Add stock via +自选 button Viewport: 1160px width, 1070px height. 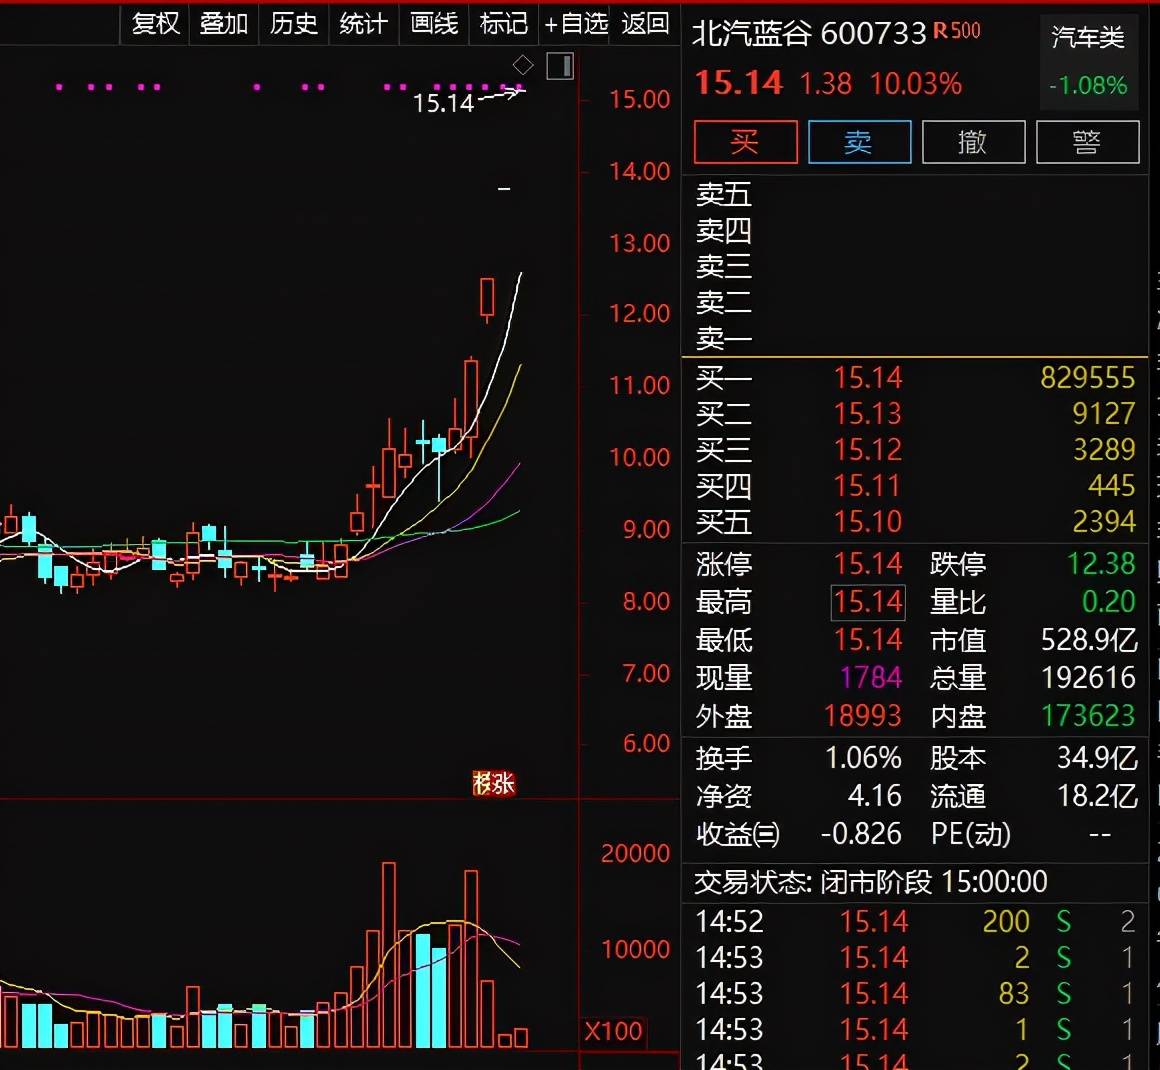pos(576,23)
